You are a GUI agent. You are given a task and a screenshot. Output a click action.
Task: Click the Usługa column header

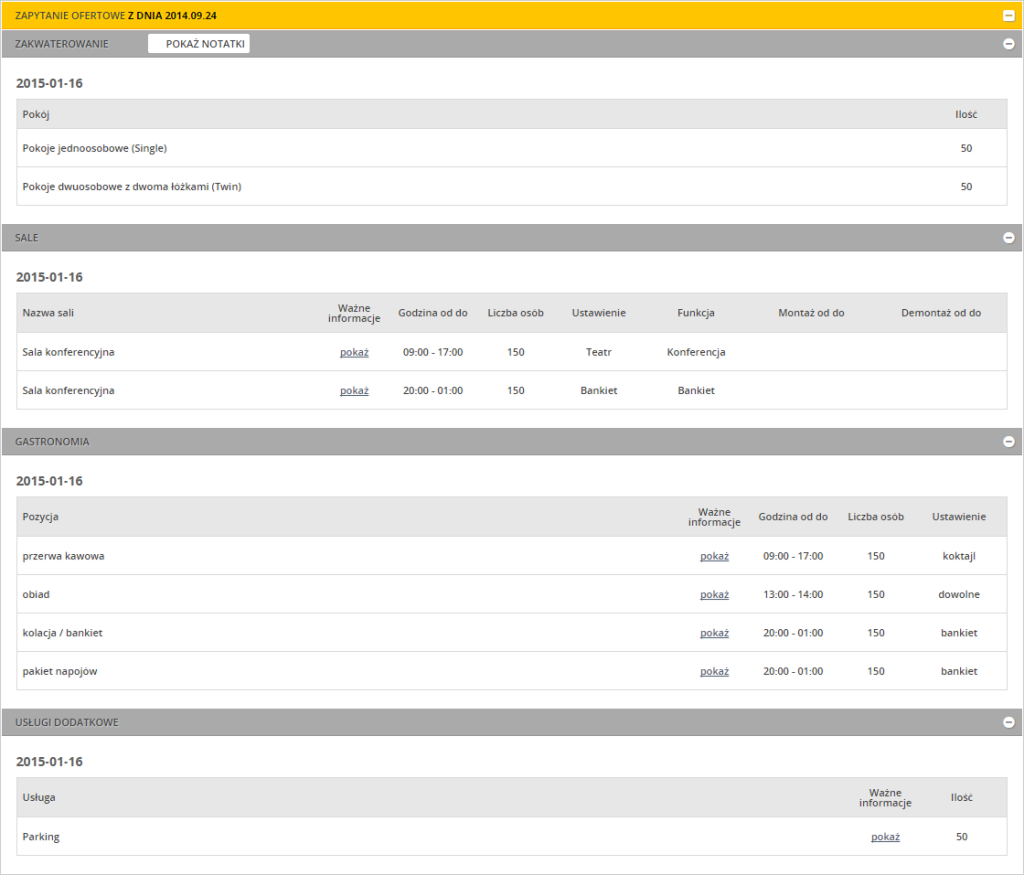coord(39,797)
